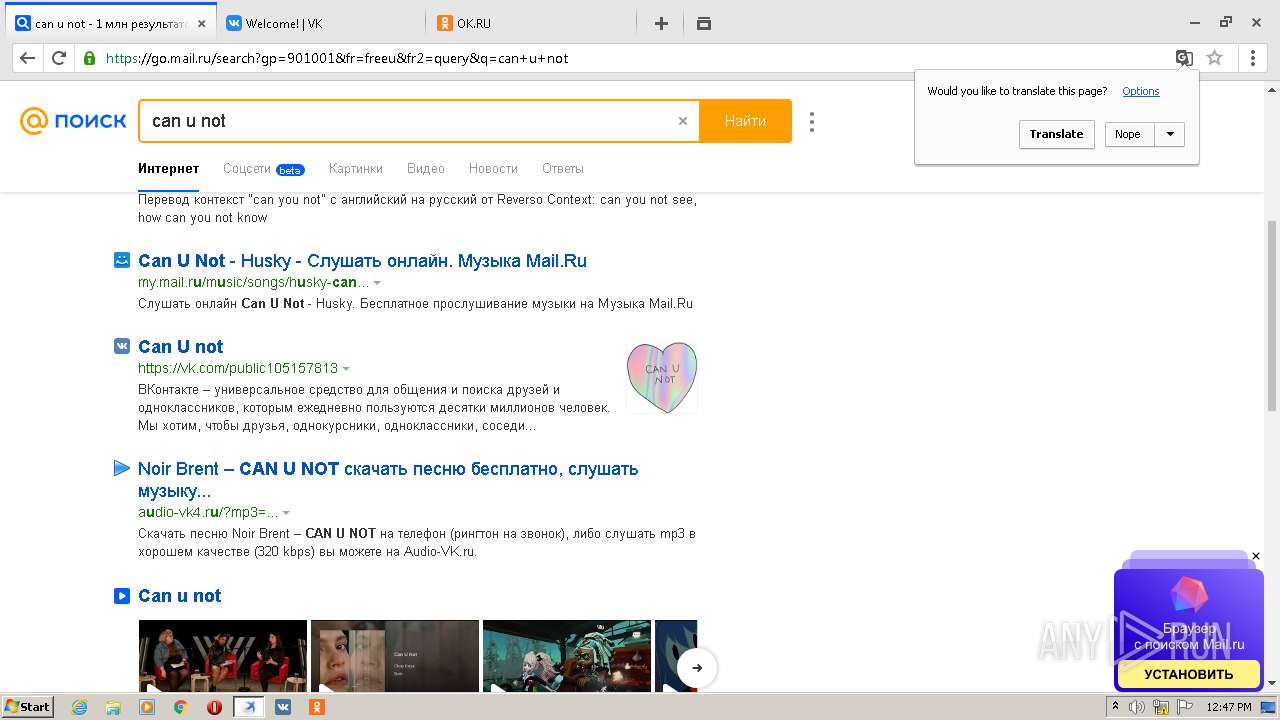Open the browser three-dot menu
The height and width of the screenshot is (720, 1280).
point(1253,58)
